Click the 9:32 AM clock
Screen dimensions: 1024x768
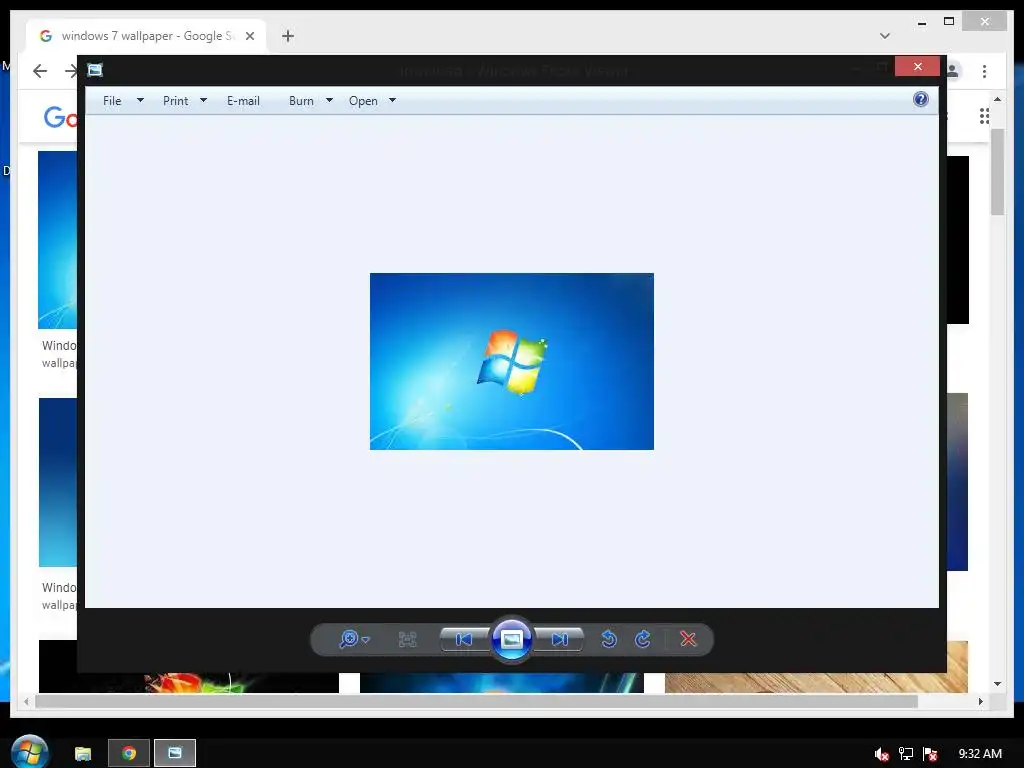980,754
